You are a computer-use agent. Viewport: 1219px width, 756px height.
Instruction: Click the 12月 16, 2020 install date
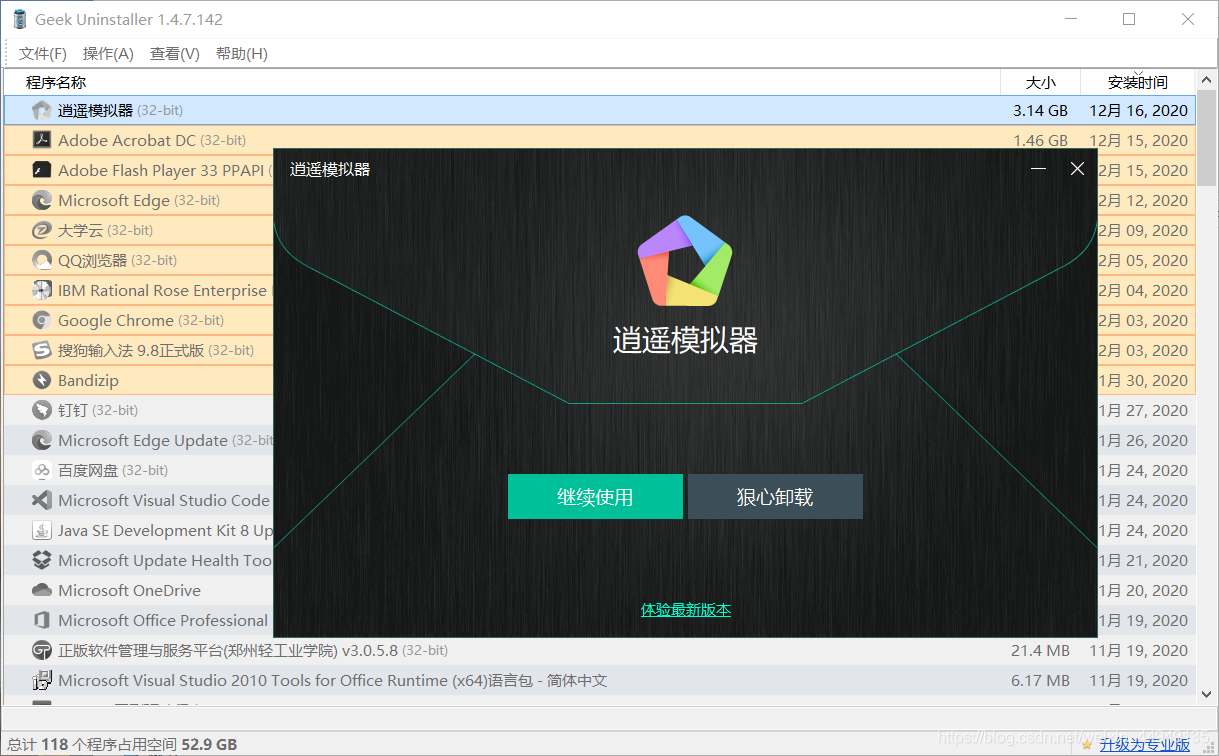pos(1138,110)
